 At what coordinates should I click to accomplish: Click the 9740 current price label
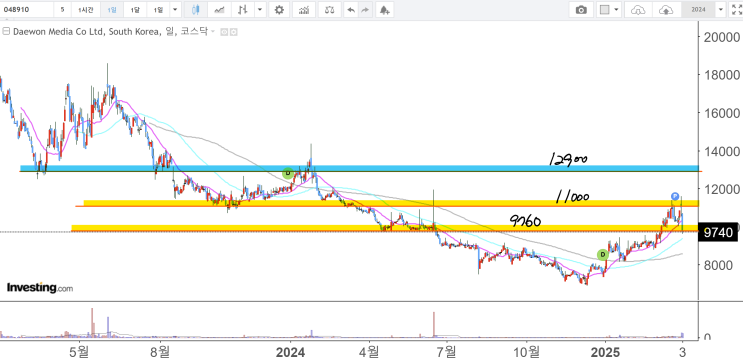(x=718, y=232)
